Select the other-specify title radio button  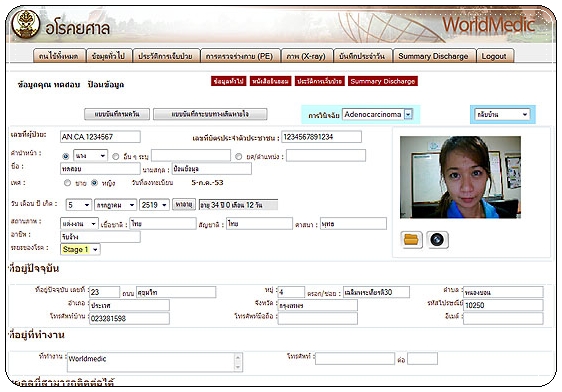coord(115,156)
